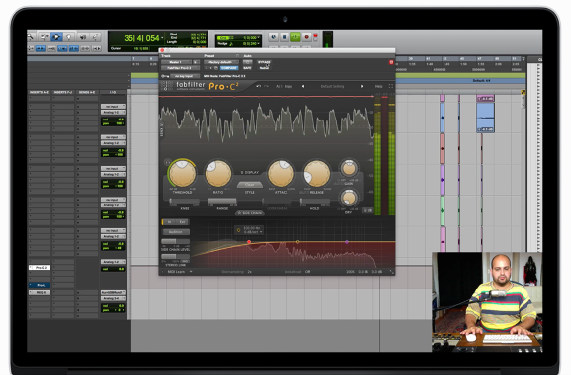This screenshot has height=375, width=571.
Task: Click the INSERTS A-E column header
Action: coord(39,92)
